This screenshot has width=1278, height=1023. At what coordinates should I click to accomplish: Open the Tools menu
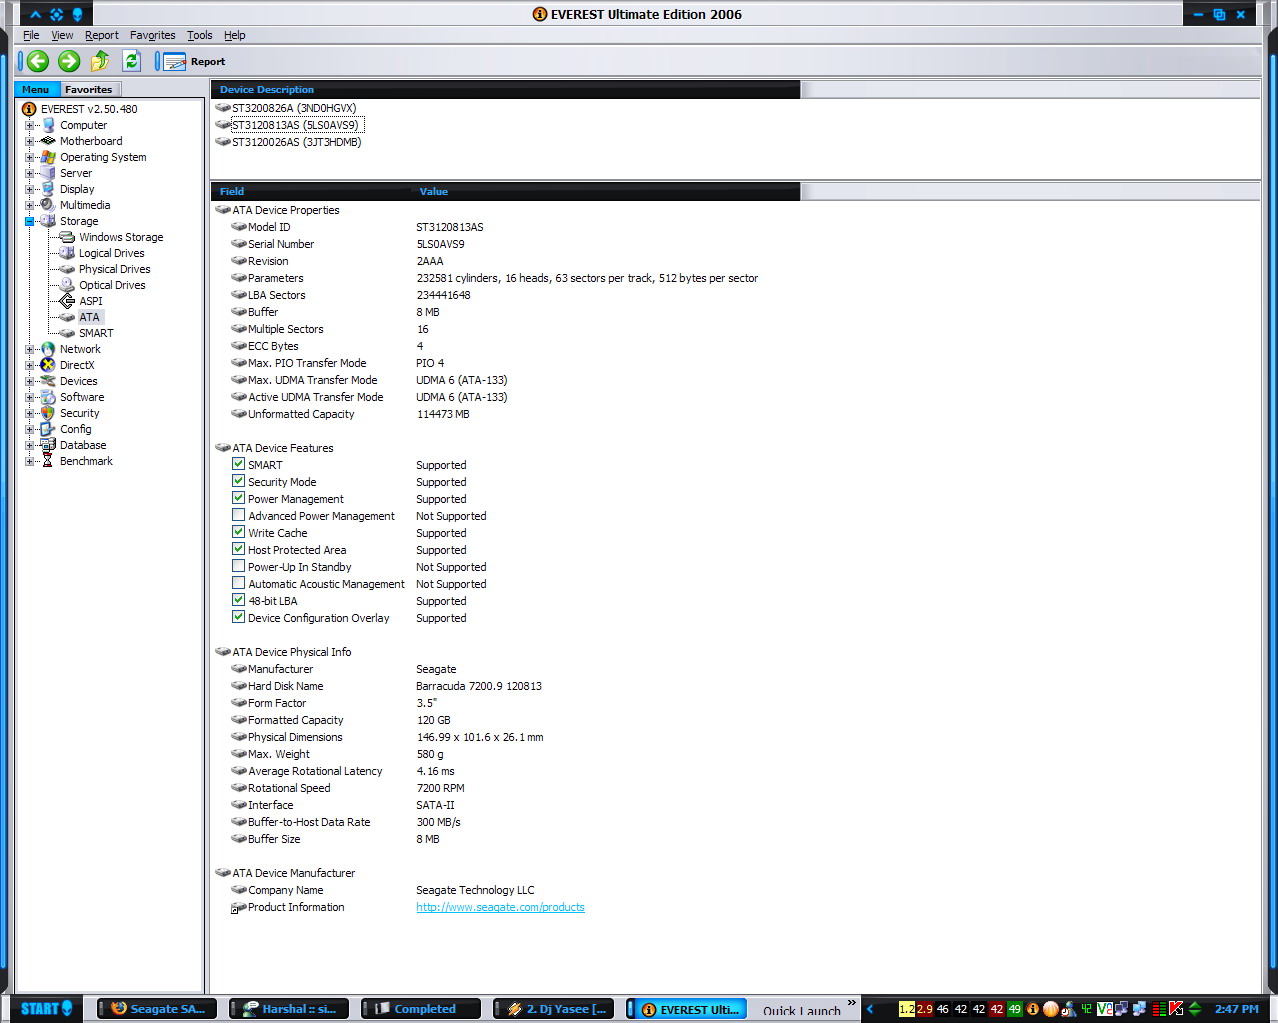pos(200,35)
